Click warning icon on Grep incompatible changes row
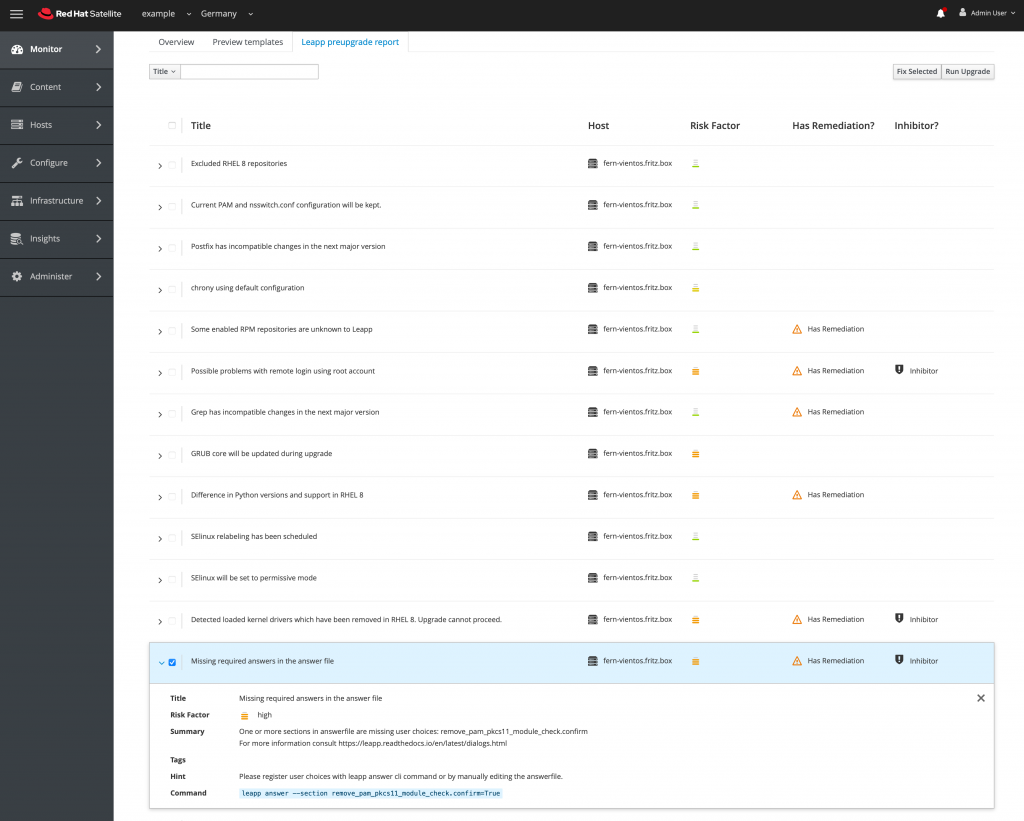 [797, 412]
